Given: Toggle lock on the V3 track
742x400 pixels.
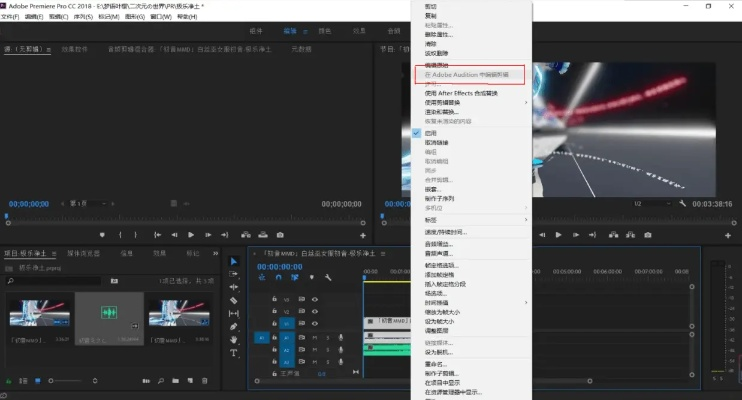Looking at the screenshot, I should coord(274,299).
